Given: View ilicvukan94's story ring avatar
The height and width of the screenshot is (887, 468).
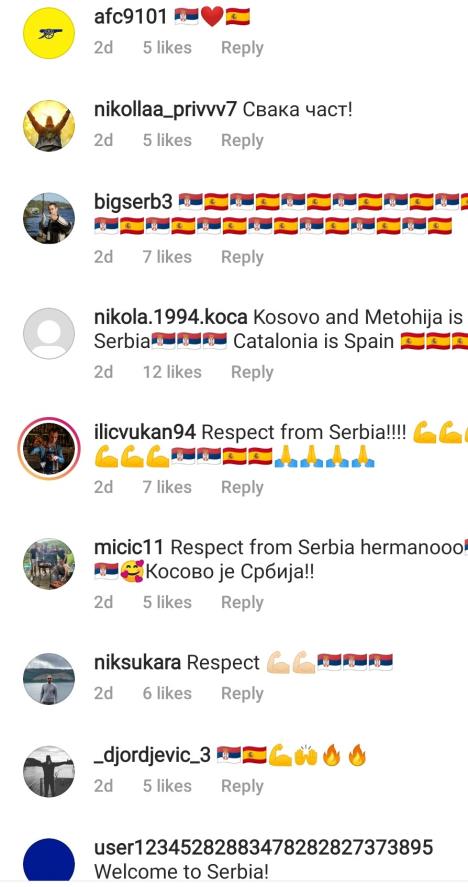Looking at the screenshot, I should 49,448.
